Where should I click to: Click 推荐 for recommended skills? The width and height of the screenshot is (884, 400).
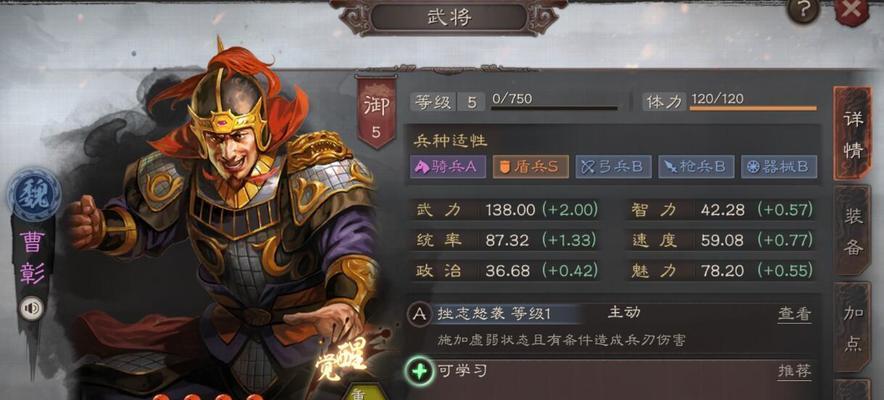[x=795, y=371]
